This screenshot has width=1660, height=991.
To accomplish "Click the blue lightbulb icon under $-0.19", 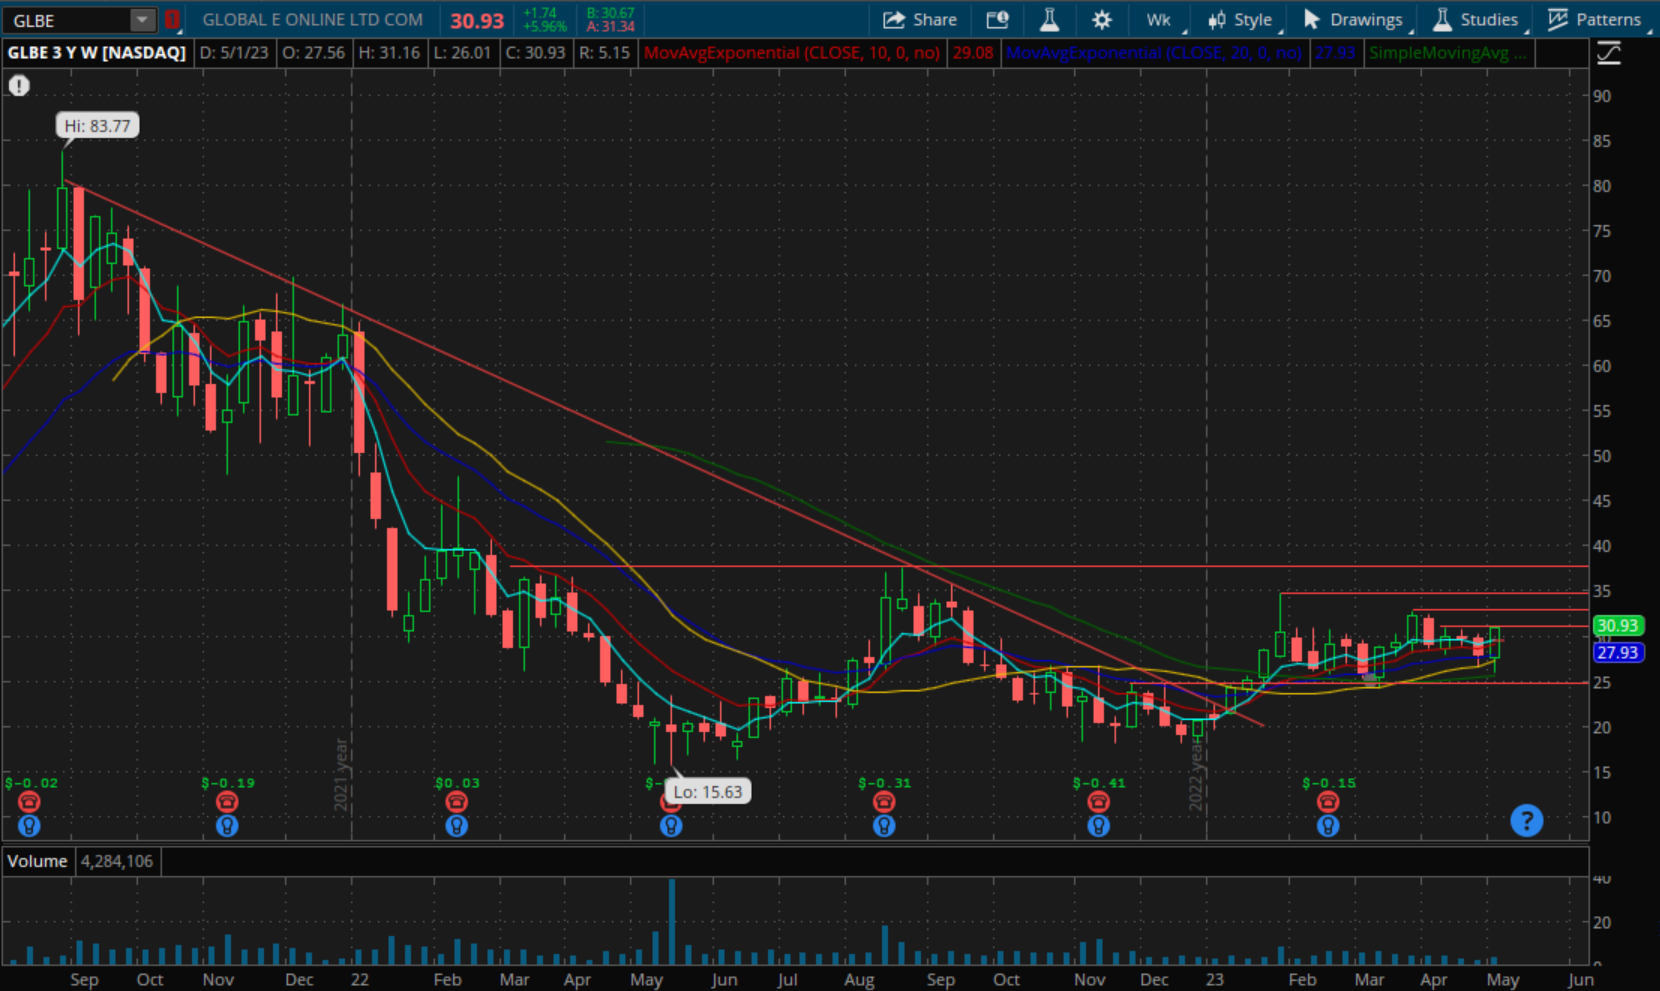I will (227, 825).
